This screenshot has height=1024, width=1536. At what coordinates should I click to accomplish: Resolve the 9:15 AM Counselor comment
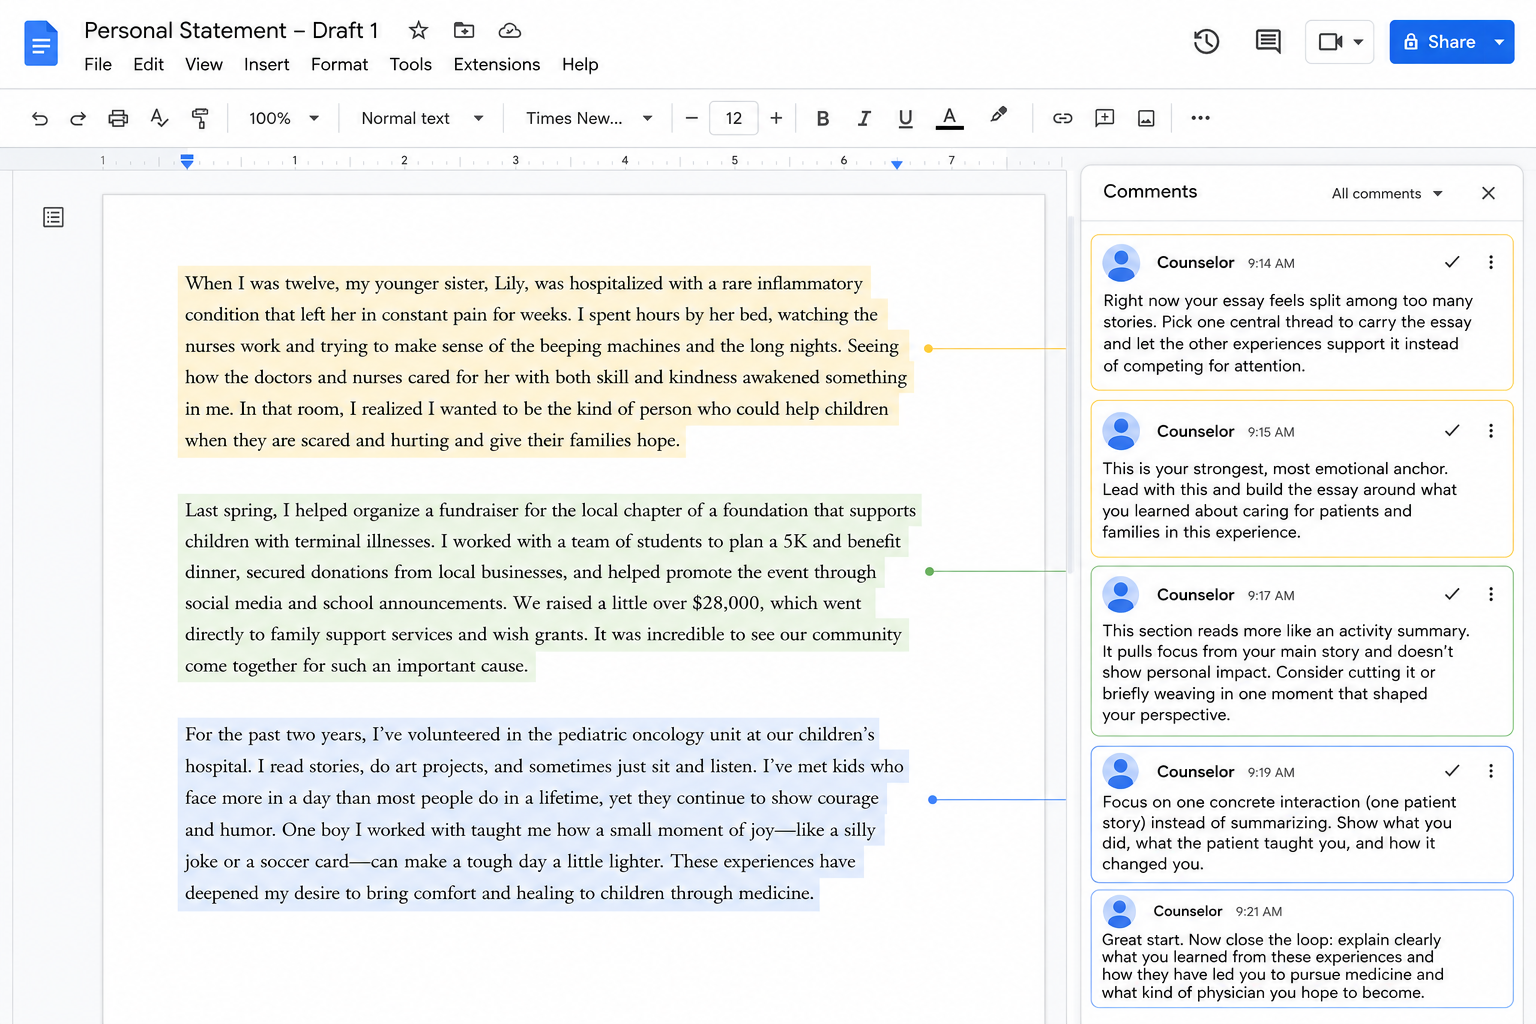tap(1452, 431)
